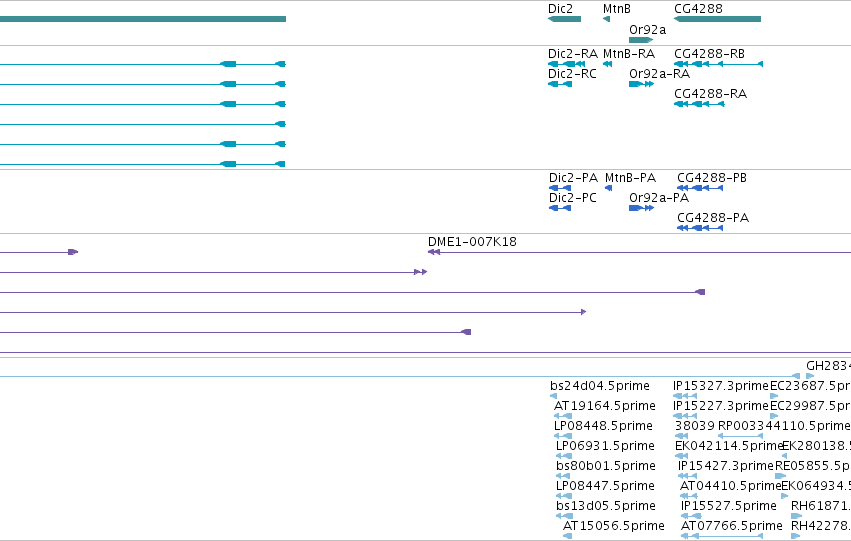Click the RE05855 EST label
851x541 pixels.
coord(813,466)
